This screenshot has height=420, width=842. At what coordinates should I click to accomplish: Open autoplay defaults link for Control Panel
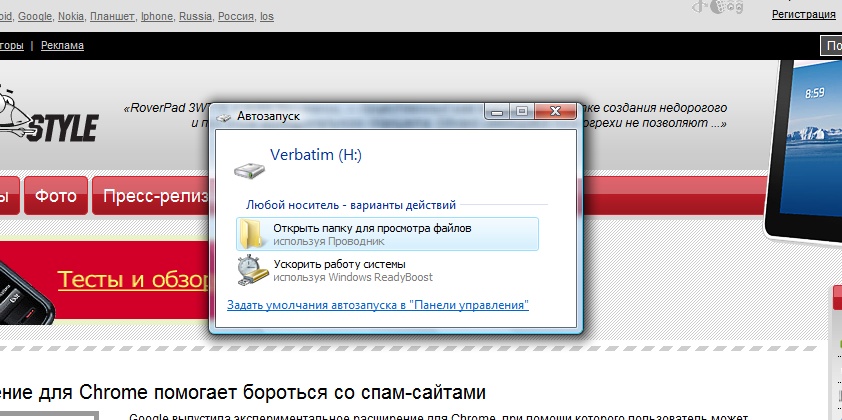click(378, 305)
